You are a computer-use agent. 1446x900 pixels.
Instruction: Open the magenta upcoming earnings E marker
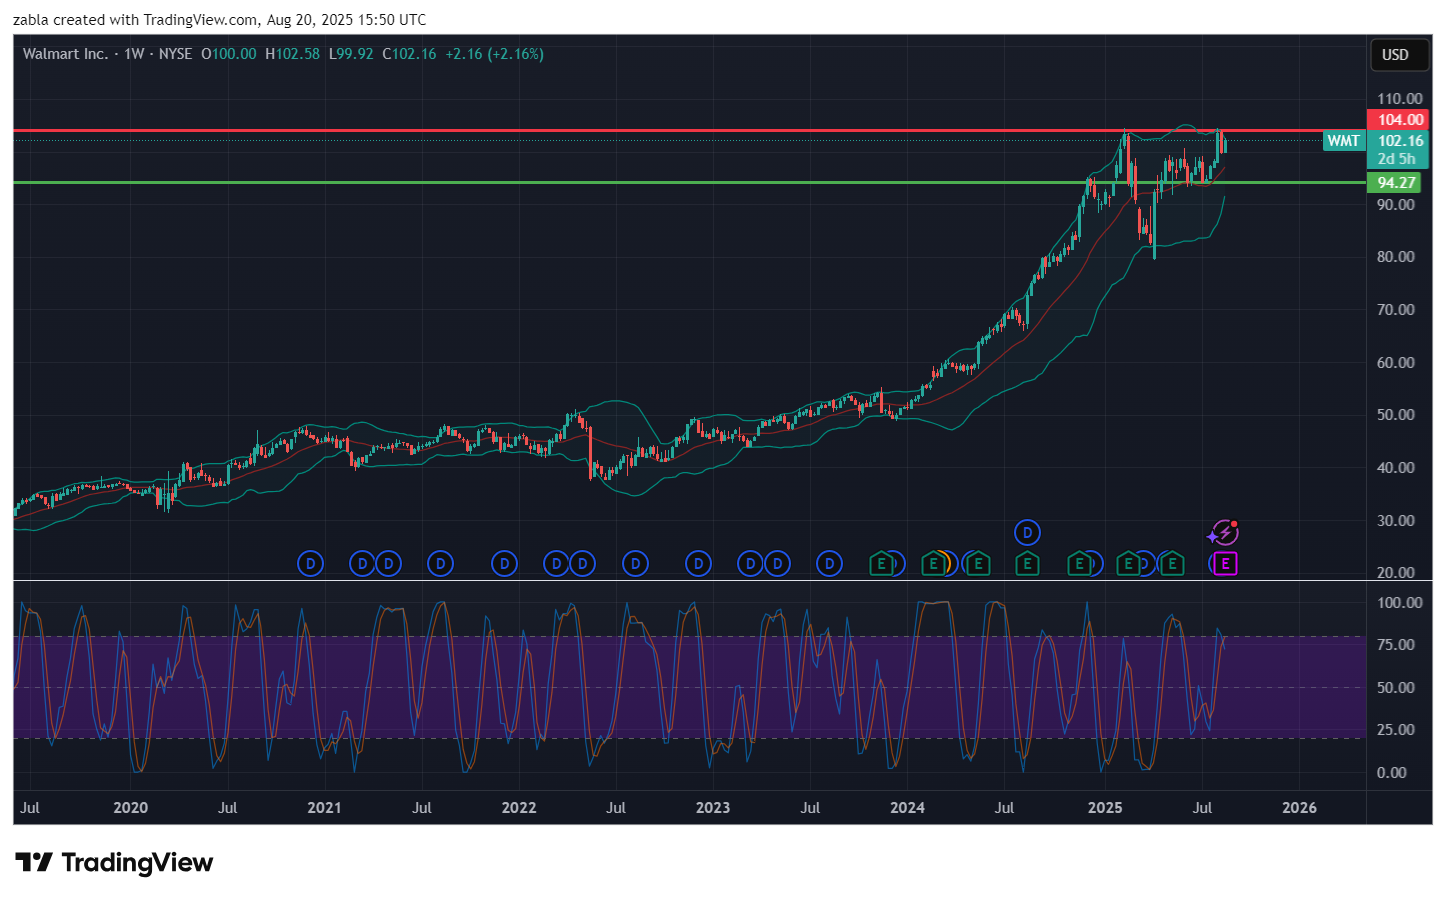tap(1225, 564)
